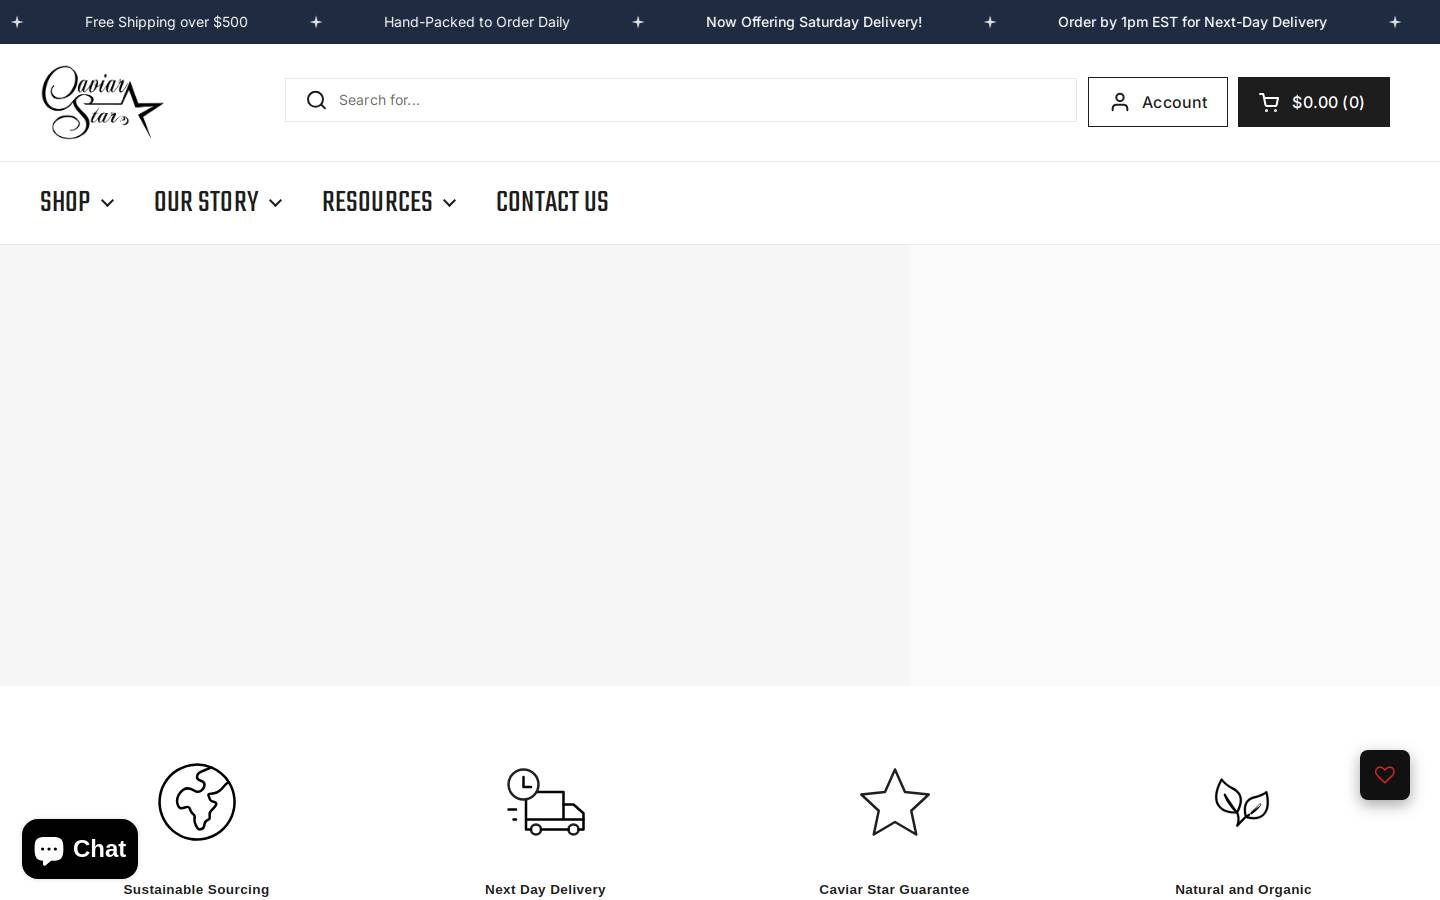Select the "Natural and Organic" label
Viewport: 1440px width, 900px height.
[x=1243, y=889]
